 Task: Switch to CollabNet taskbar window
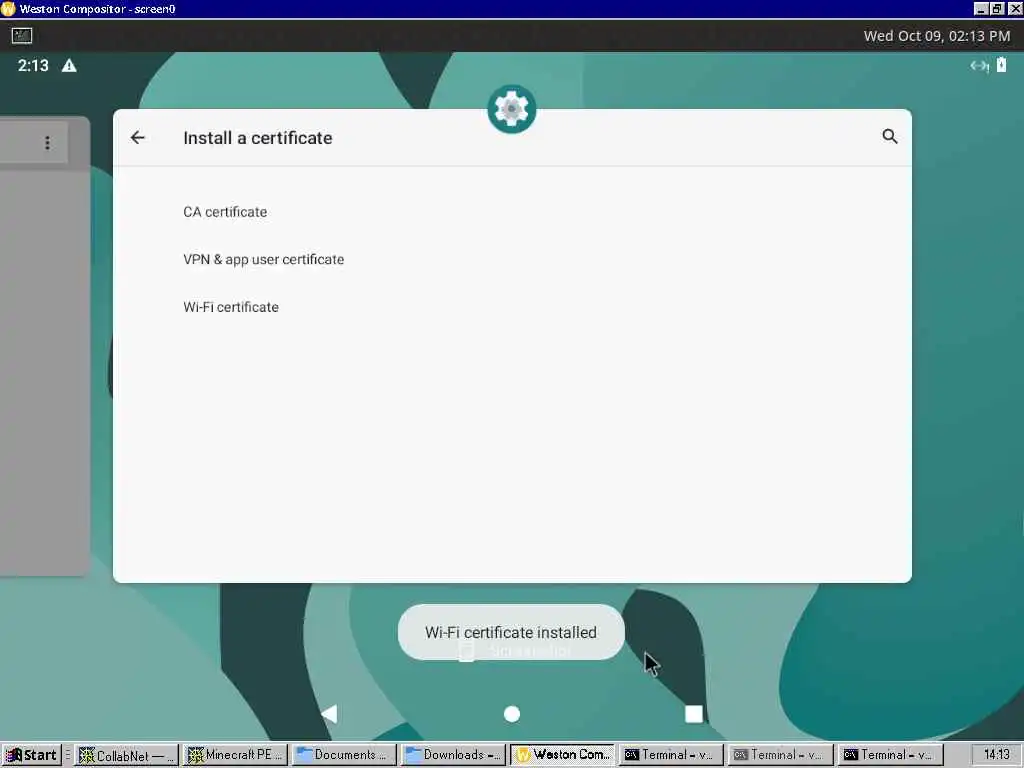[126, 755]
